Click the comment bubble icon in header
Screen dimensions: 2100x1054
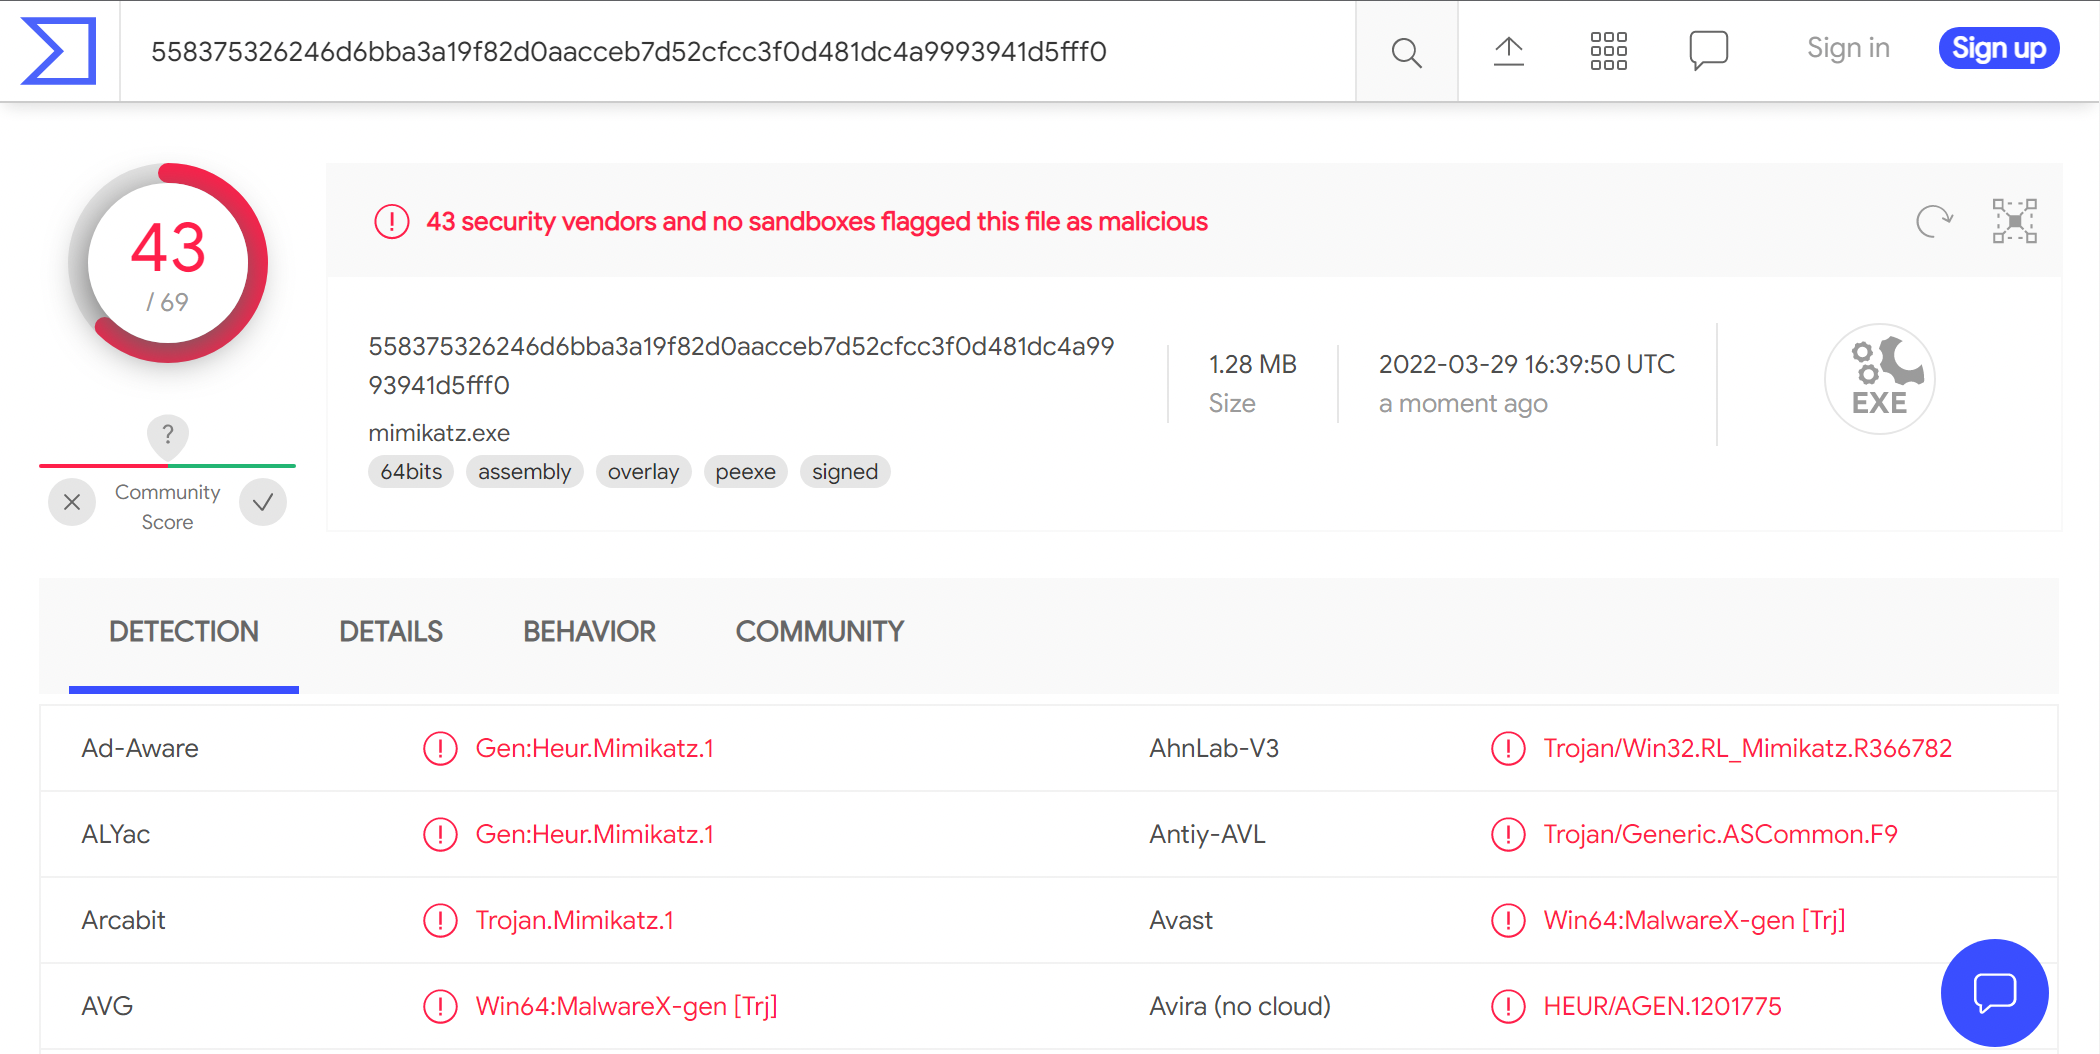click(x=1708, y=50)
